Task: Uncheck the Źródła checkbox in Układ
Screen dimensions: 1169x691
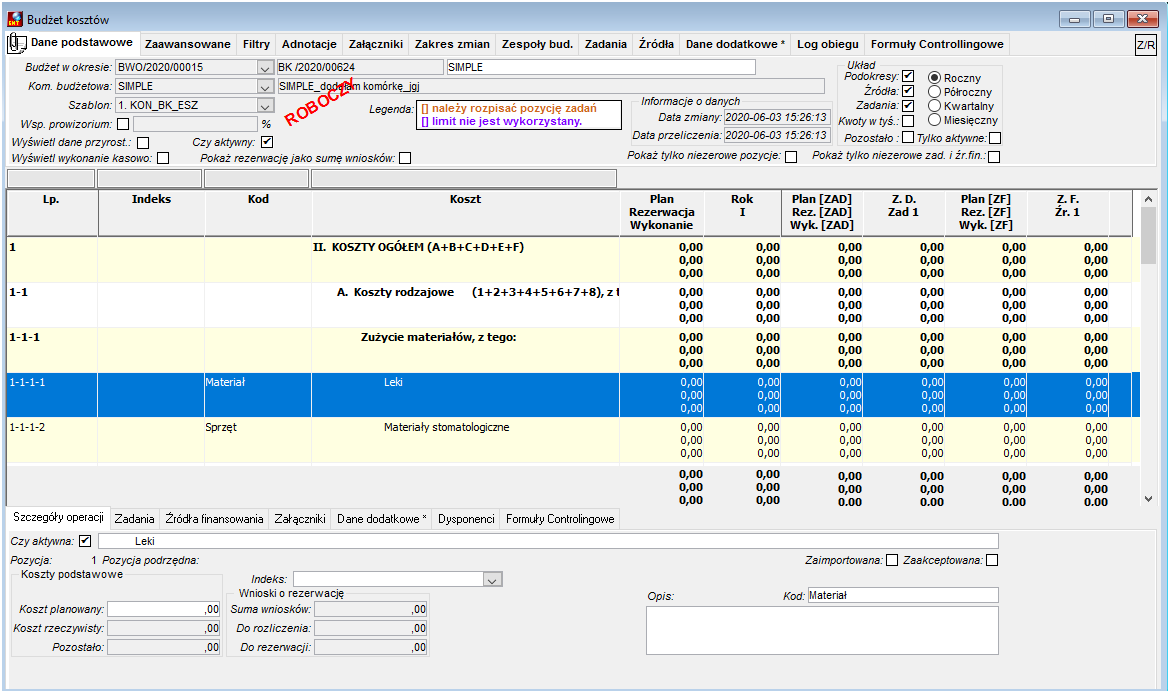Action: tap(908, 91)
